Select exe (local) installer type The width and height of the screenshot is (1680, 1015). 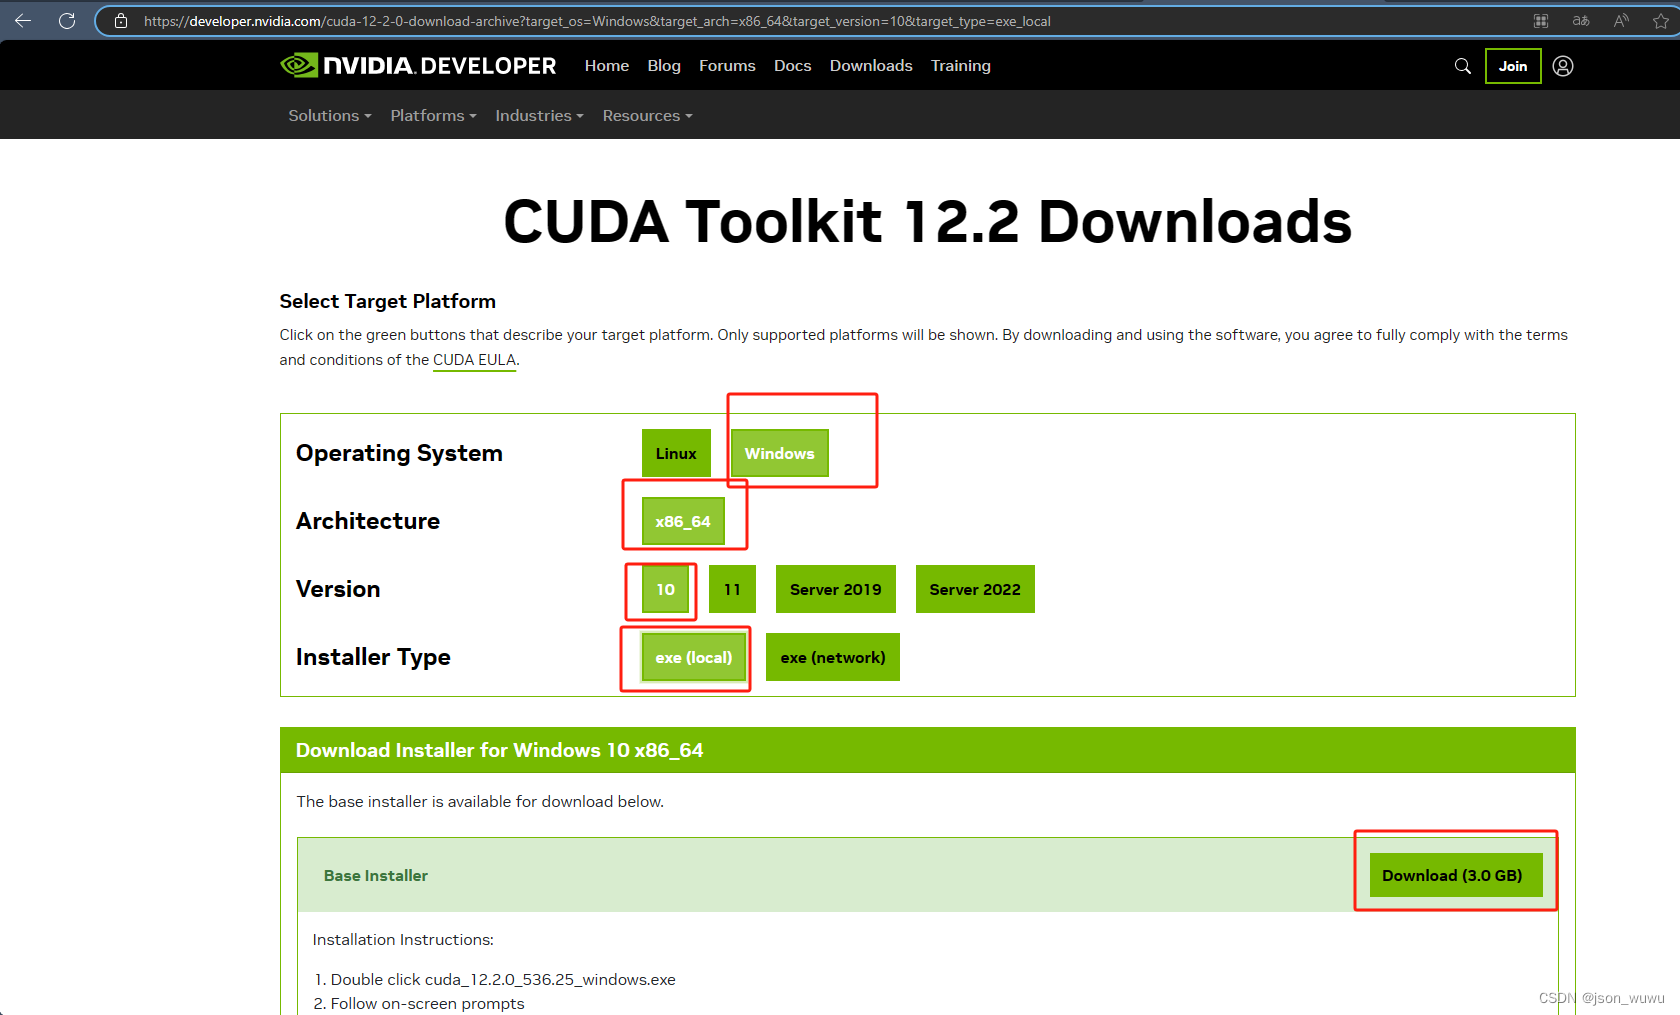click(x=694, y=658)
